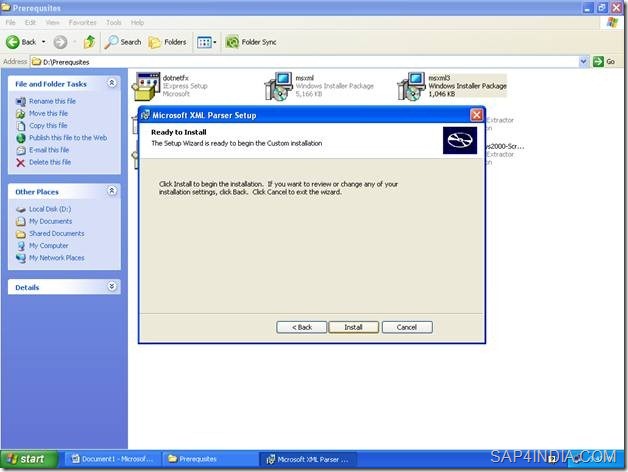Cancel the Microsoft XML Parser Setup
The height and width of the screenshot is (472, 628).
(x=407, y=327)
